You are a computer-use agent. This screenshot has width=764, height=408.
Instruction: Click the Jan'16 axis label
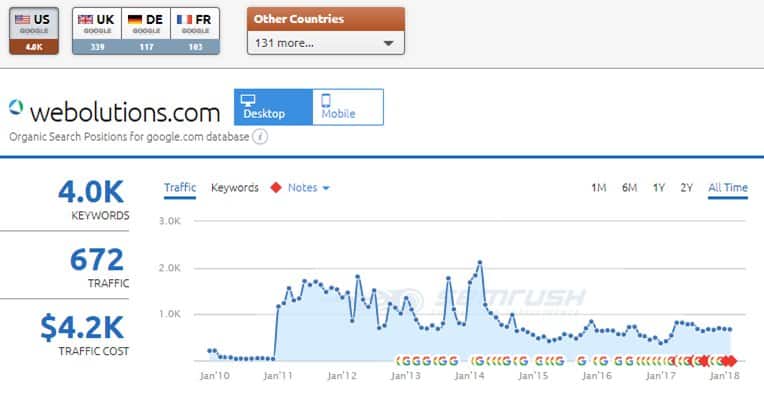[597, 376]
